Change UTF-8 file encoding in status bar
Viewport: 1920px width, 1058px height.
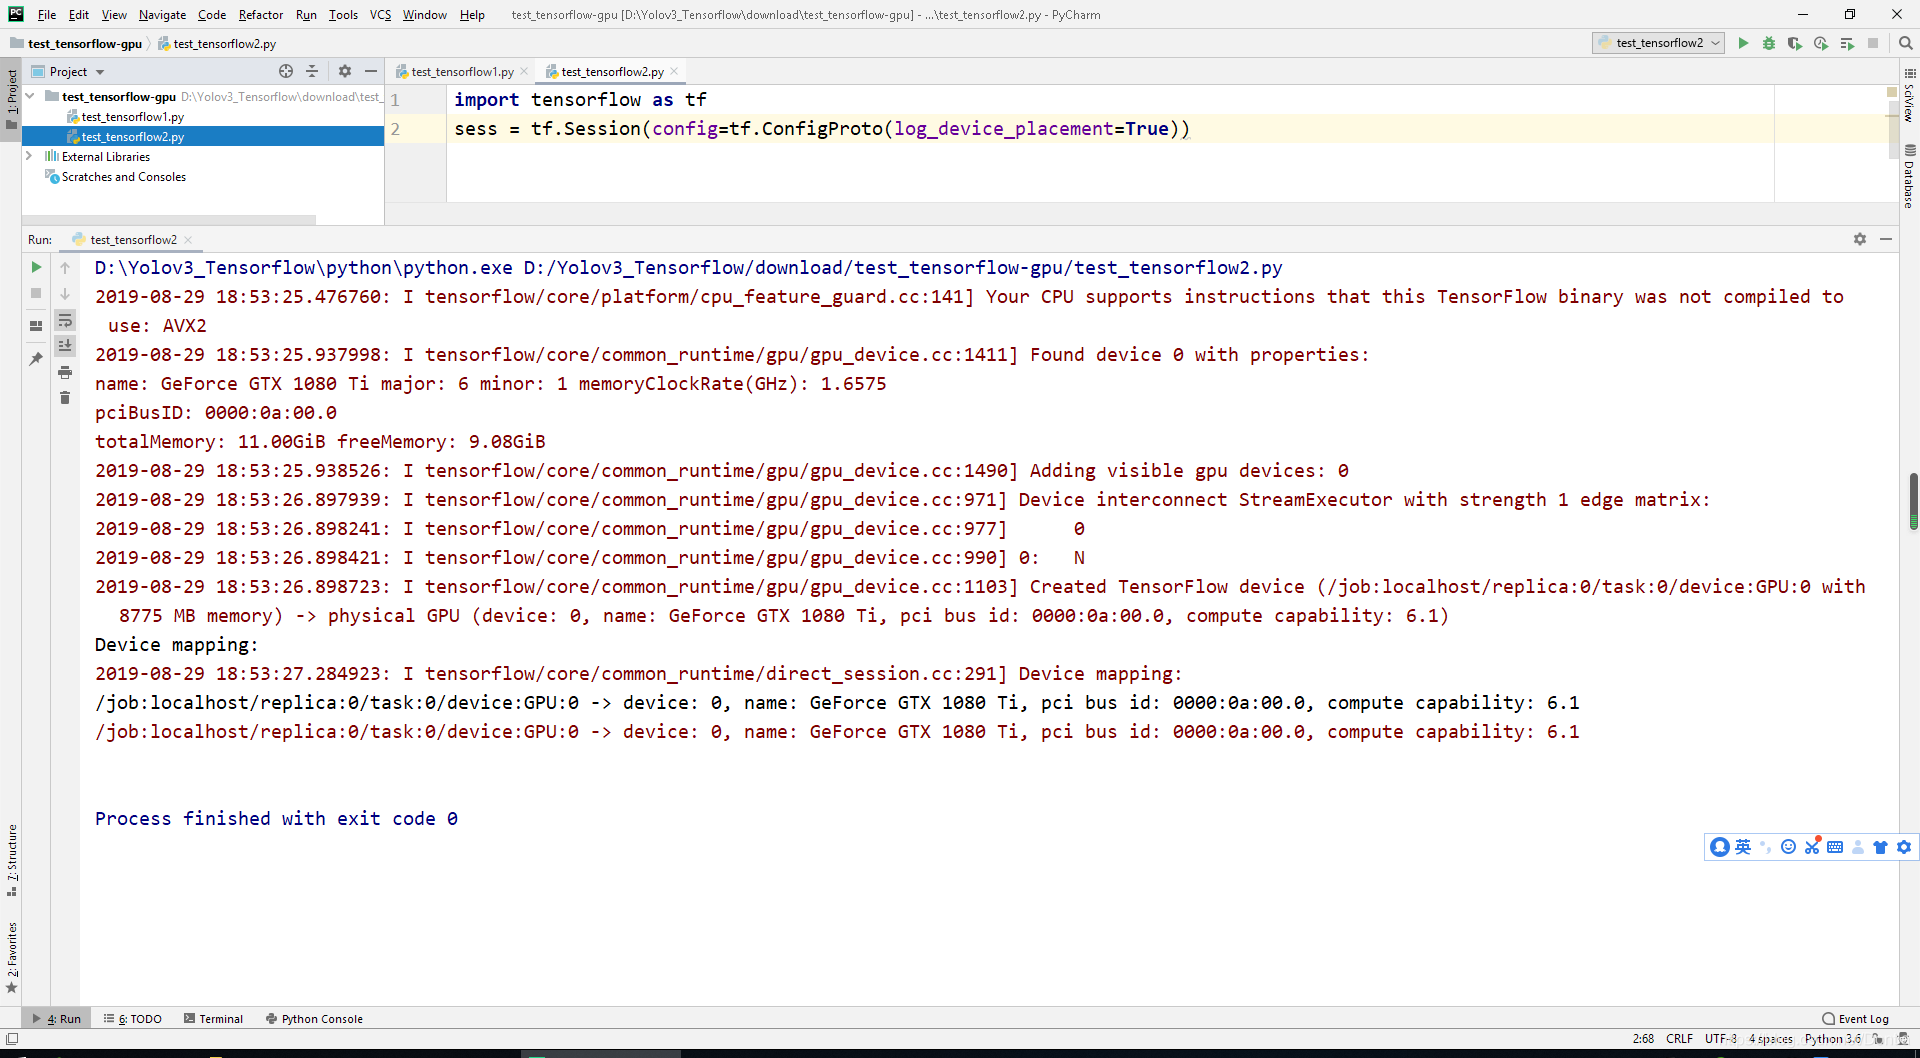pos(1721,1039)
